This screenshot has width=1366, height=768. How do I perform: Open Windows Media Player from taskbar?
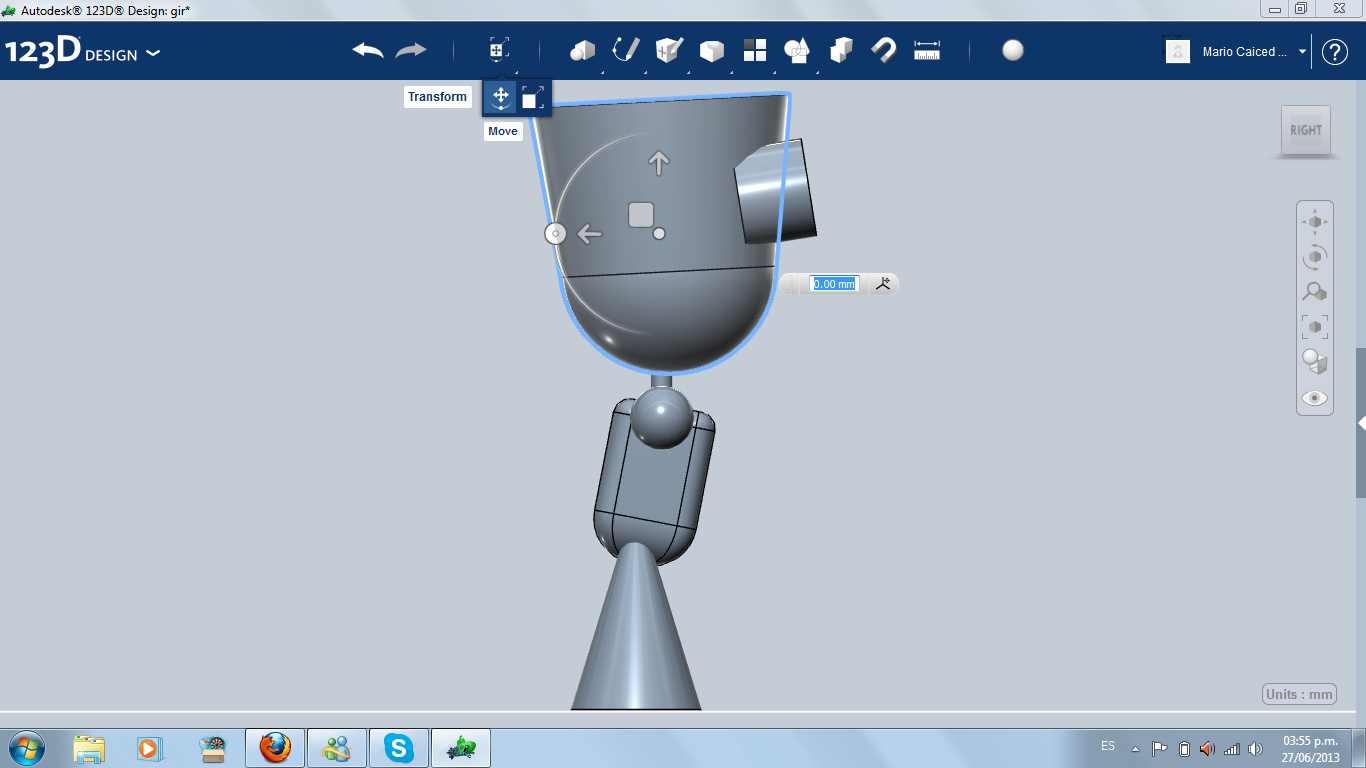click(x=151, y=747)
